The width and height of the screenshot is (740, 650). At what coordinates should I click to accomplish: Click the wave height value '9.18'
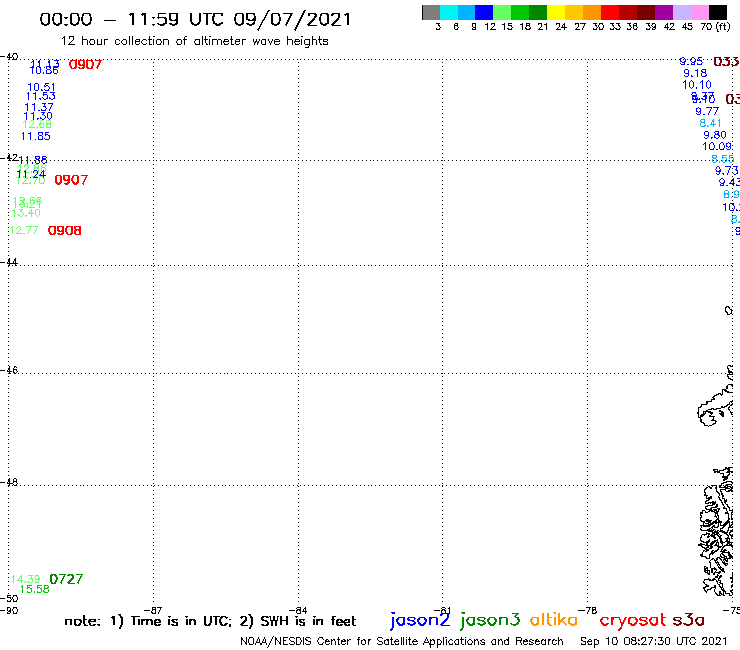tap(695, 73)
